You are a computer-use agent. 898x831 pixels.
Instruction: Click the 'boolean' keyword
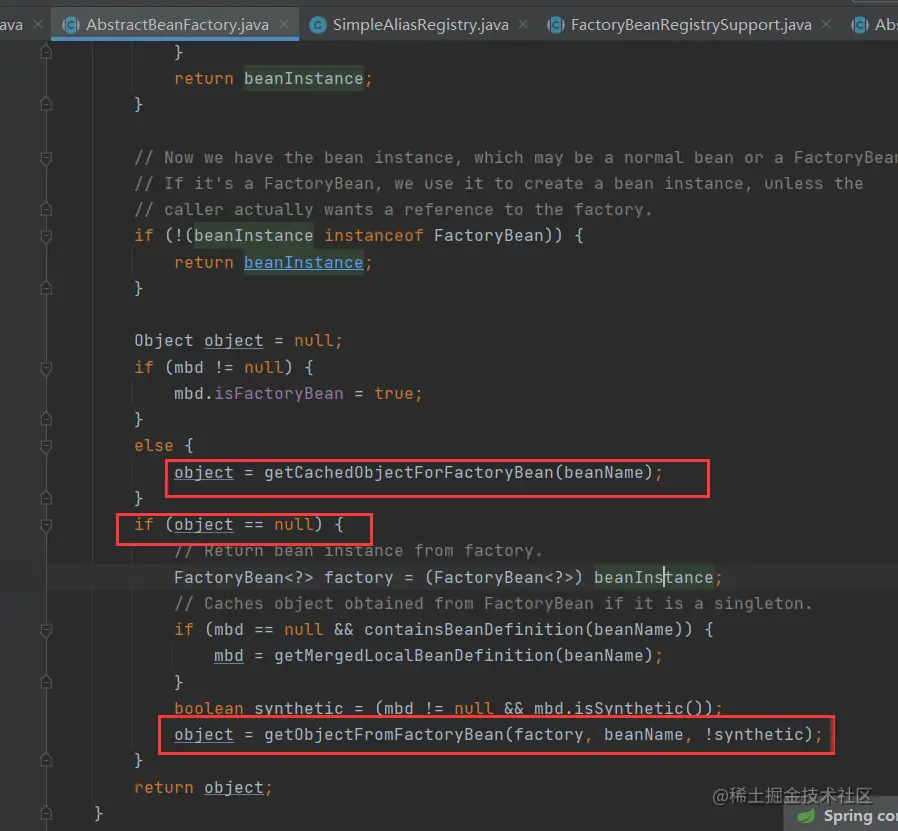point(208,708)
